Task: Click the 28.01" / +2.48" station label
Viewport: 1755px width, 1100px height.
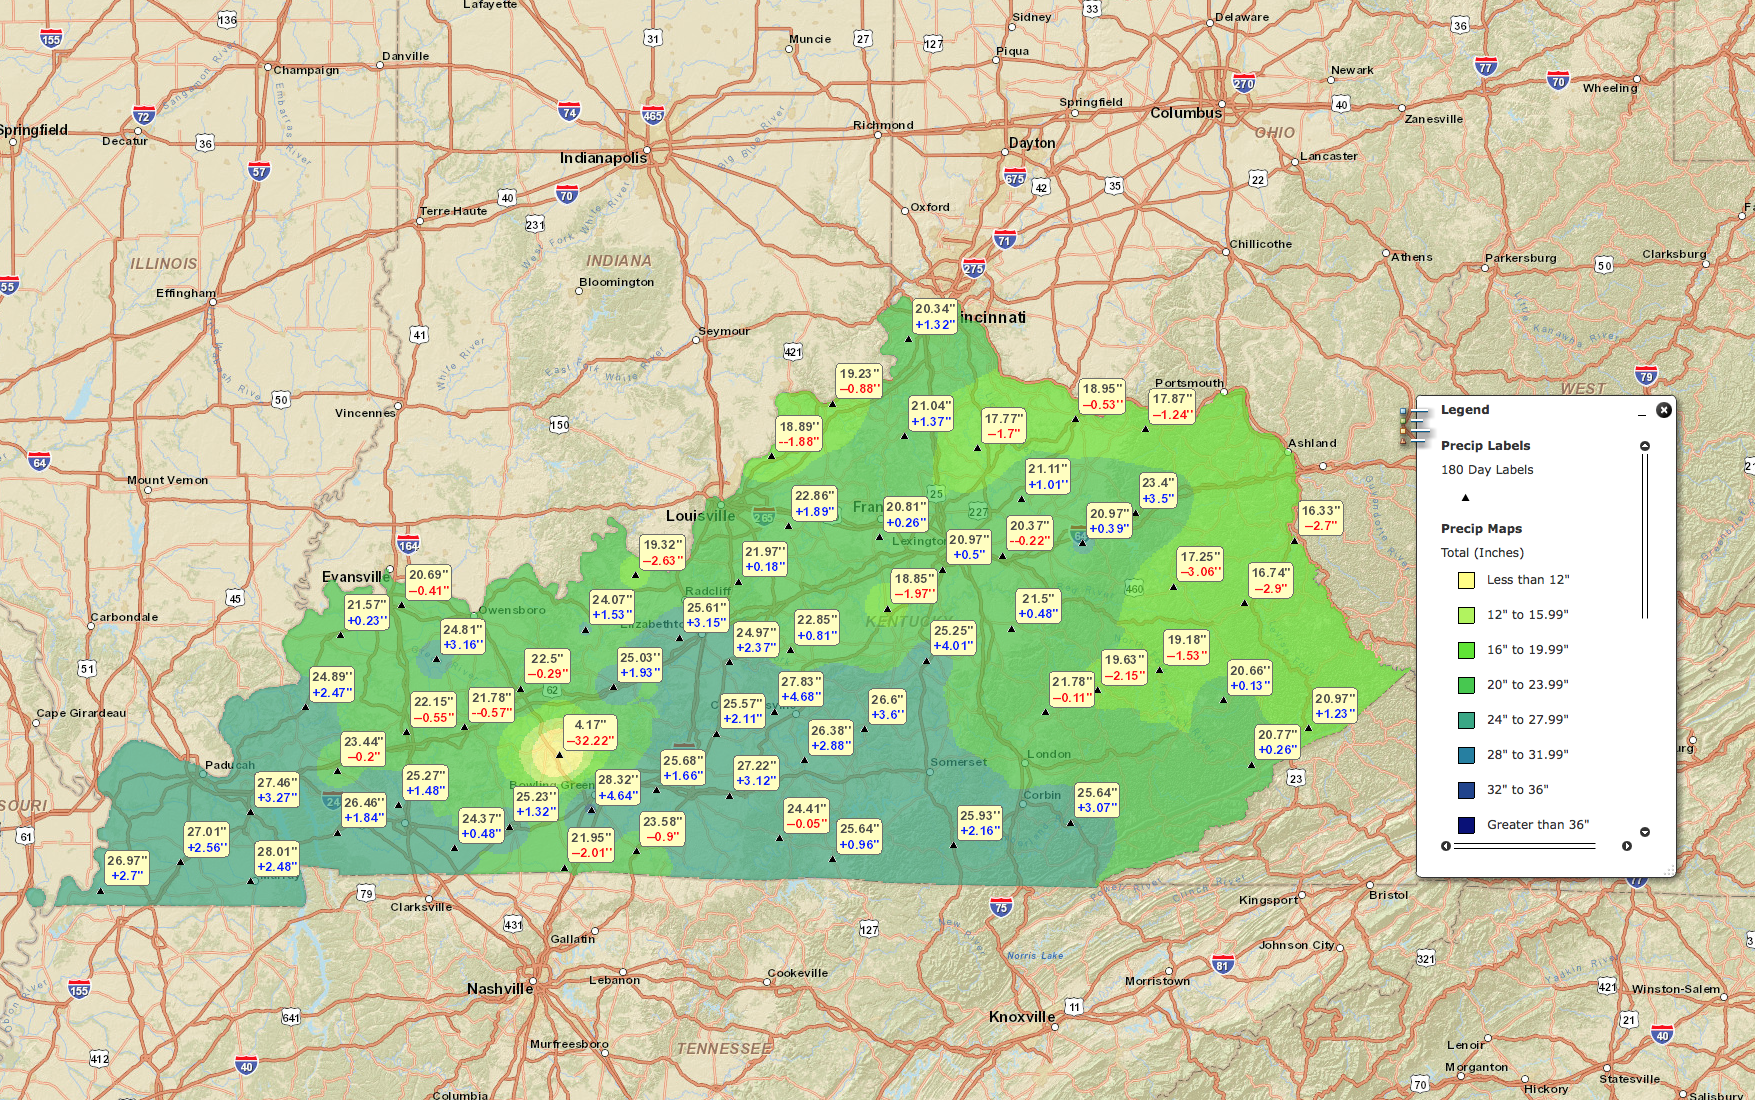Action: (277, 859)
